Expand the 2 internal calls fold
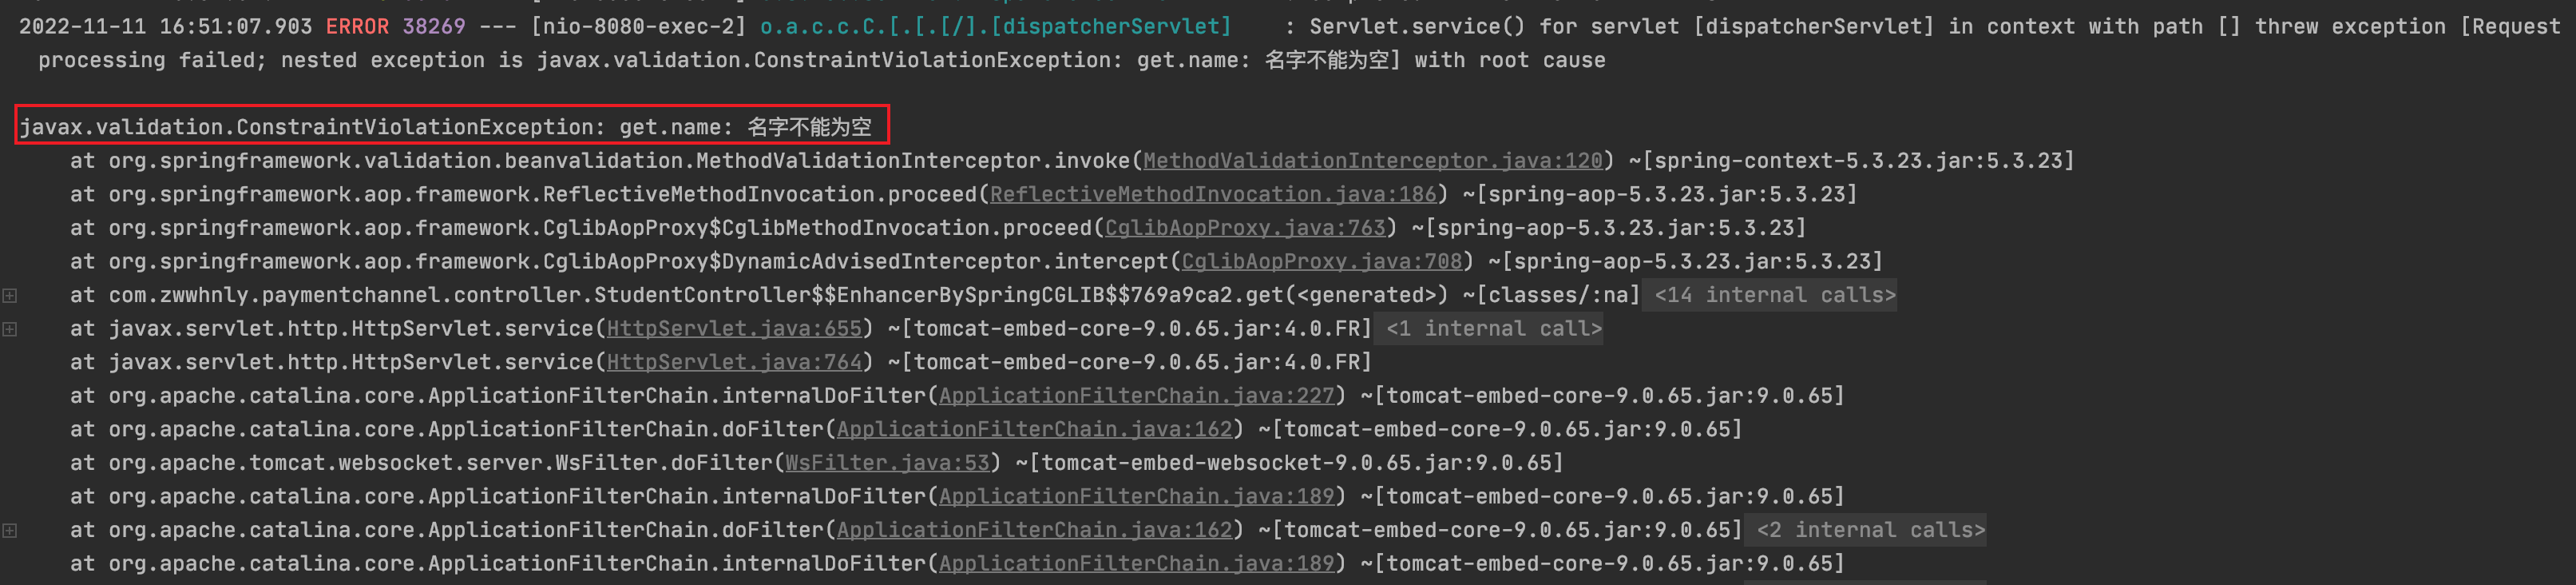Screen dimensions: 2576x585 tap(1870, 530)
